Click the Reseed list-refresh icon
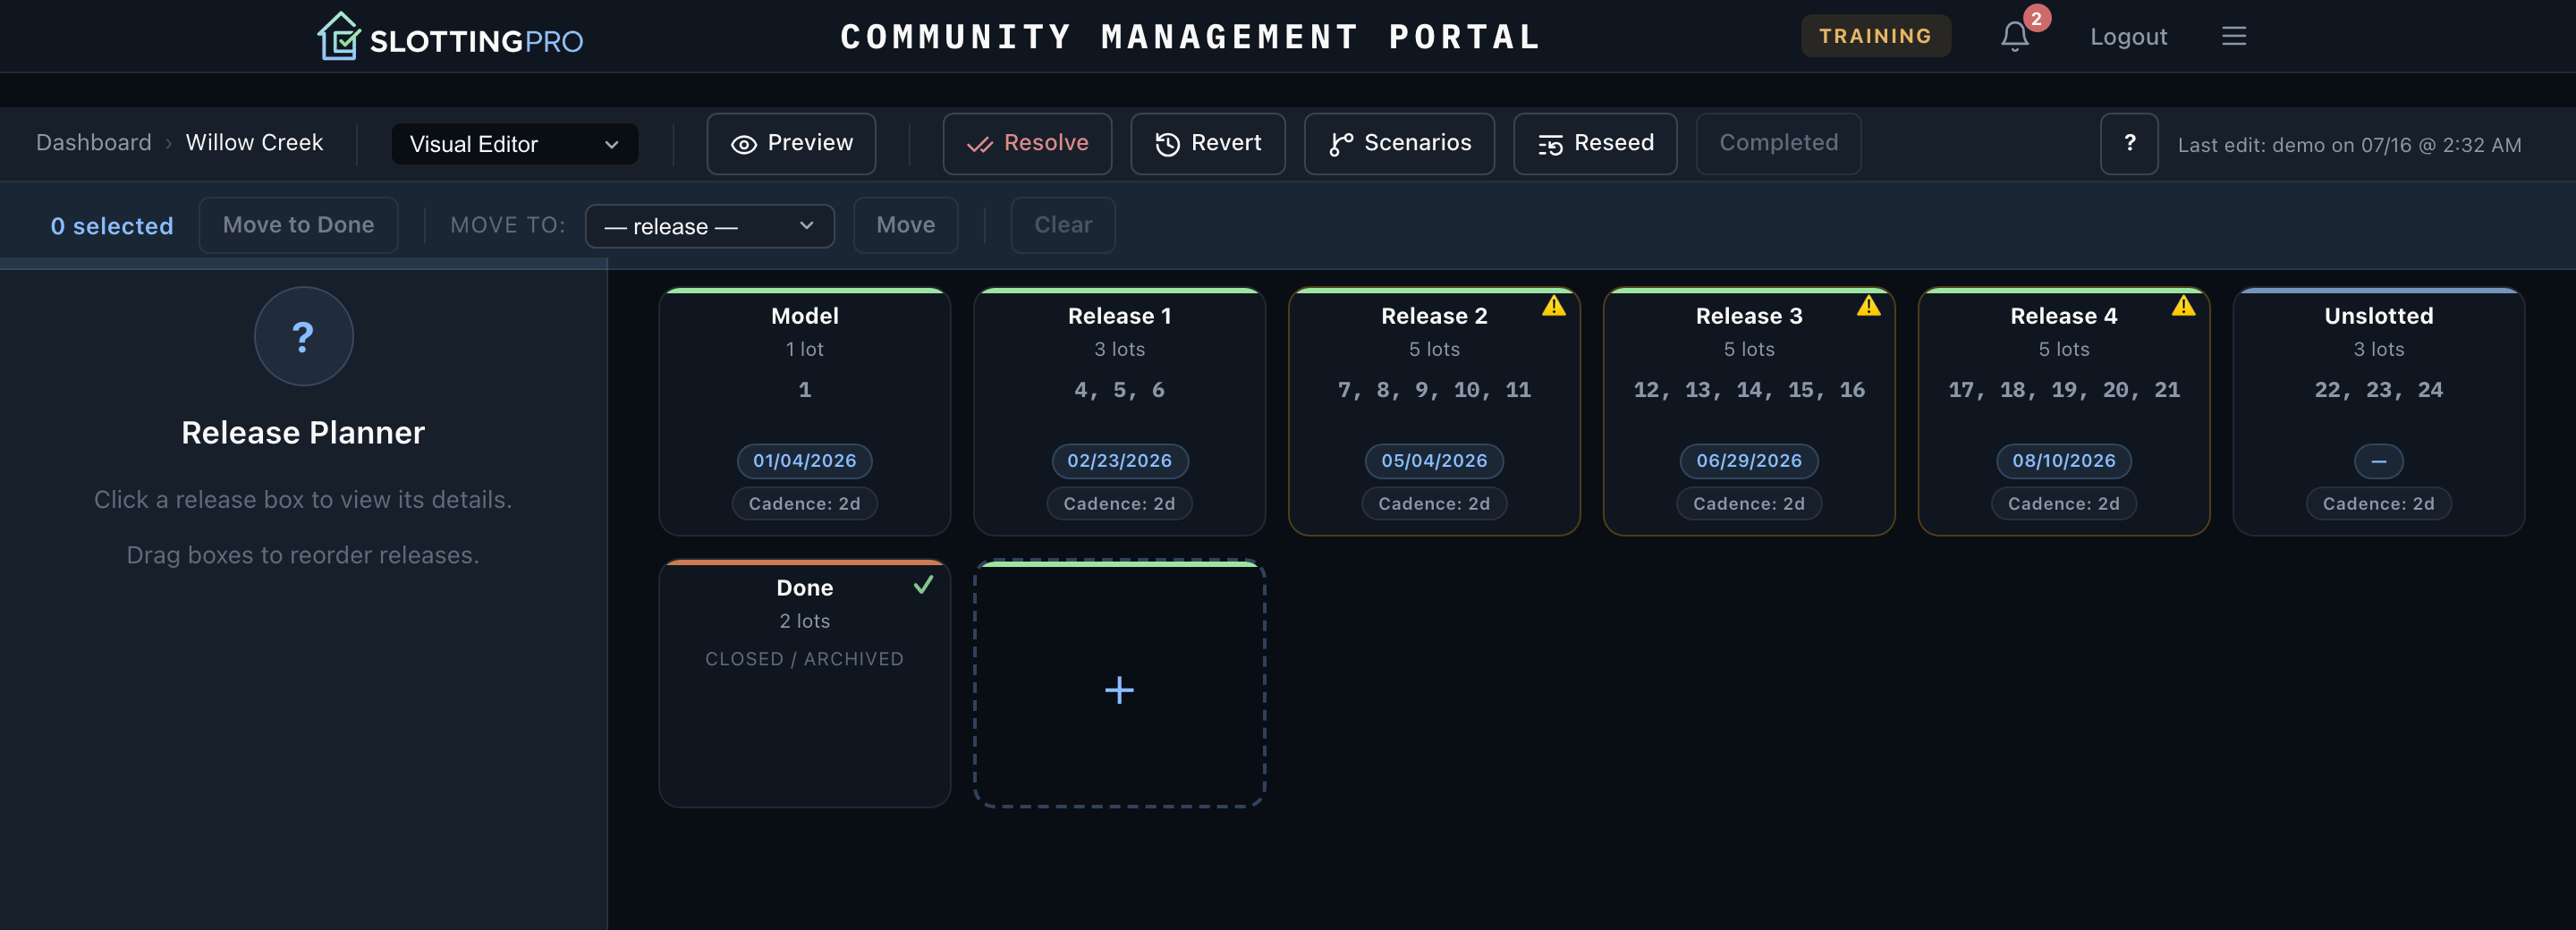This screenshot has height=930, width=2576. [x=1550, y=145]
